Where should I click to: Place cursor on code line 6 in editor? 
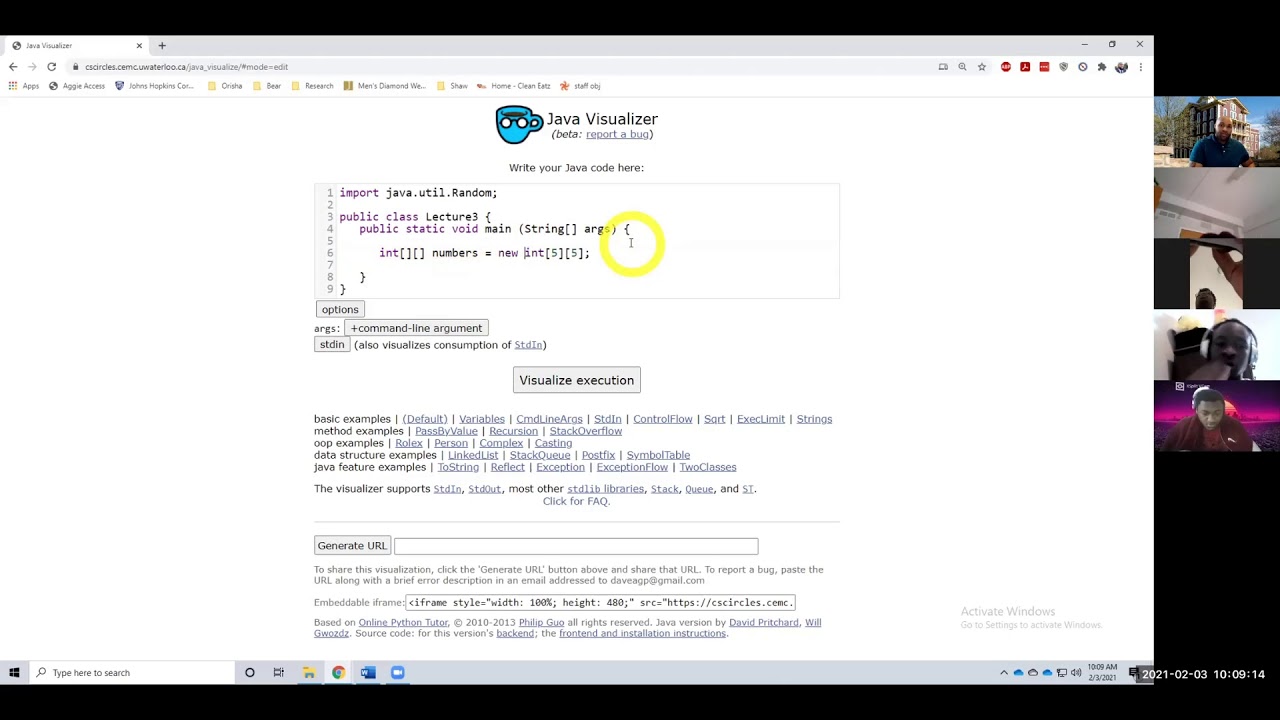tap(484, 253)
